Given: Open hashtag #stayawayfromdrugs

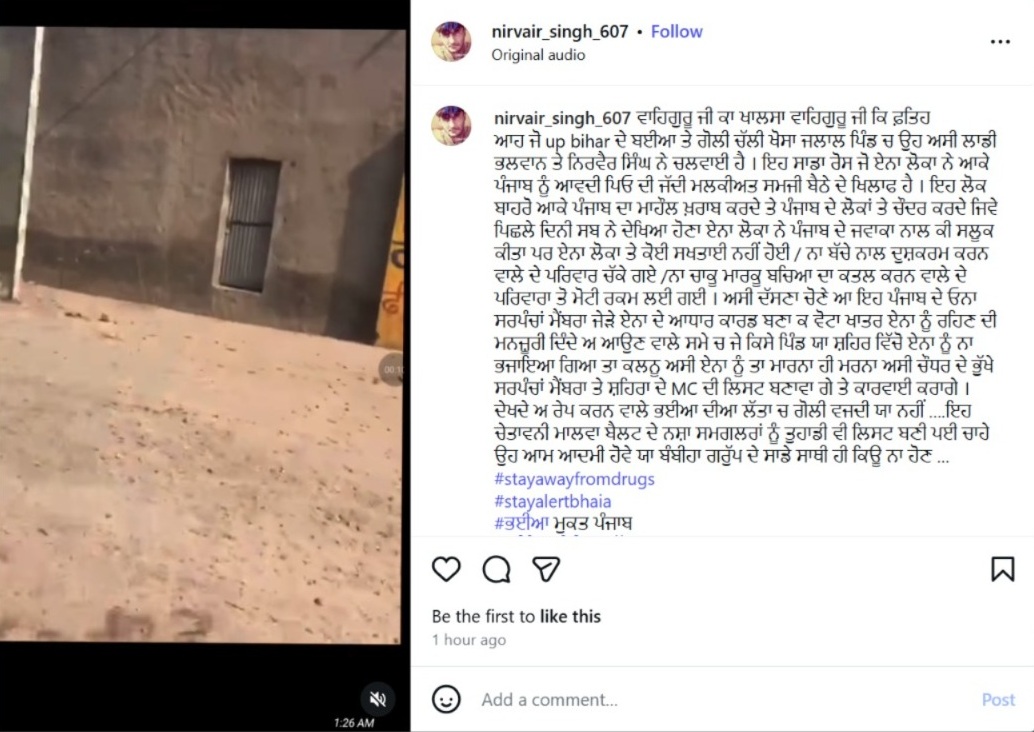Looking at the screenshot, I should [x=574, y=479].
